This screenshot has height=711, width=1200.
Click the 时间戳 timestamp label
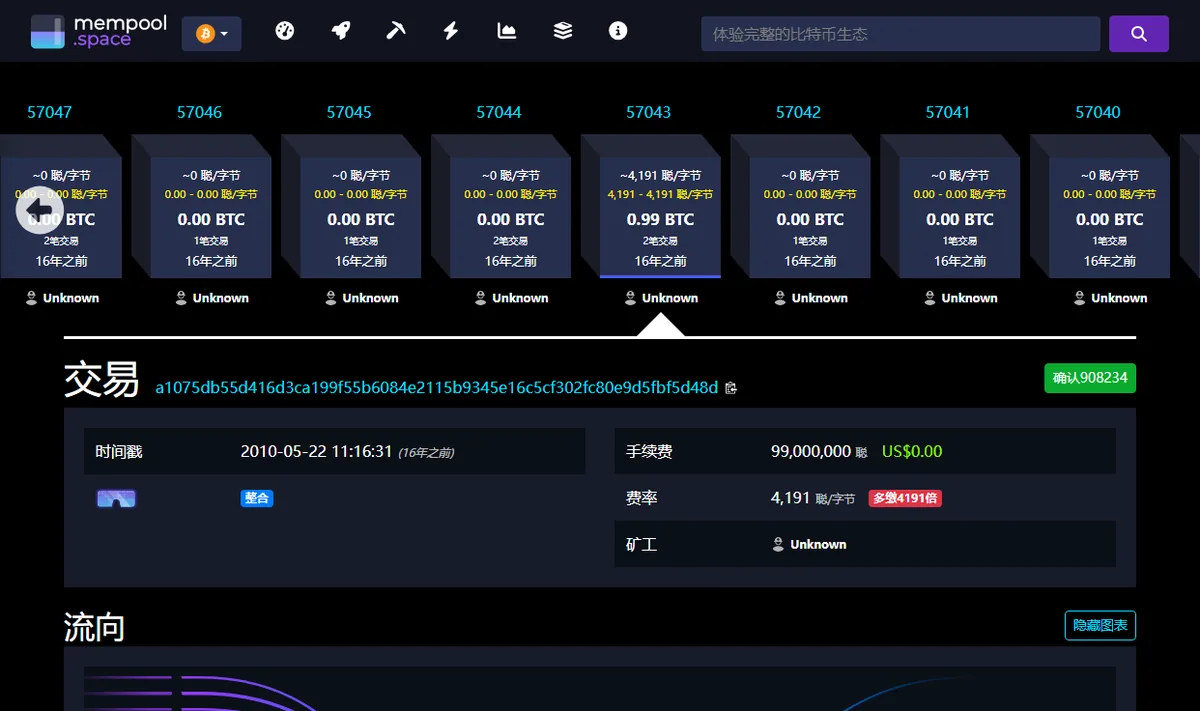(x=119, y=451)
